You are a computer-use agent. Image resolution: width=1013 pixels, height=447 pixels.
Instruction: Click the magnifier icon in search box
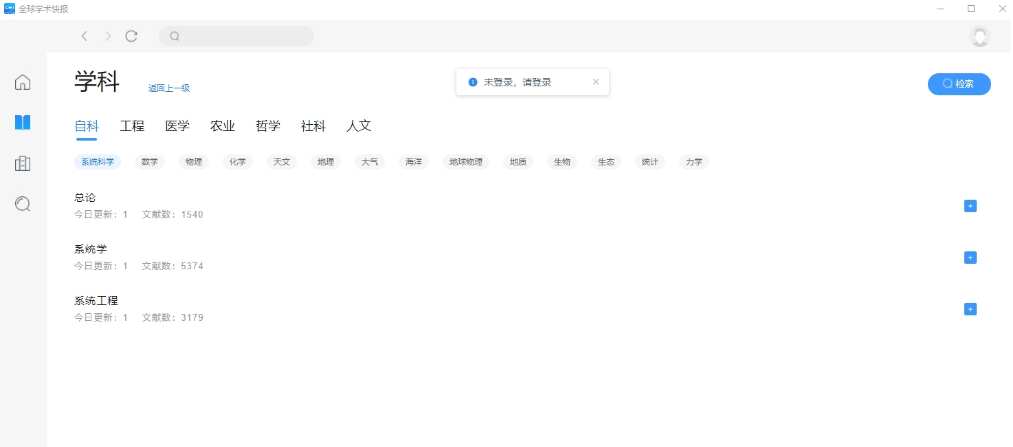[174, 36]
